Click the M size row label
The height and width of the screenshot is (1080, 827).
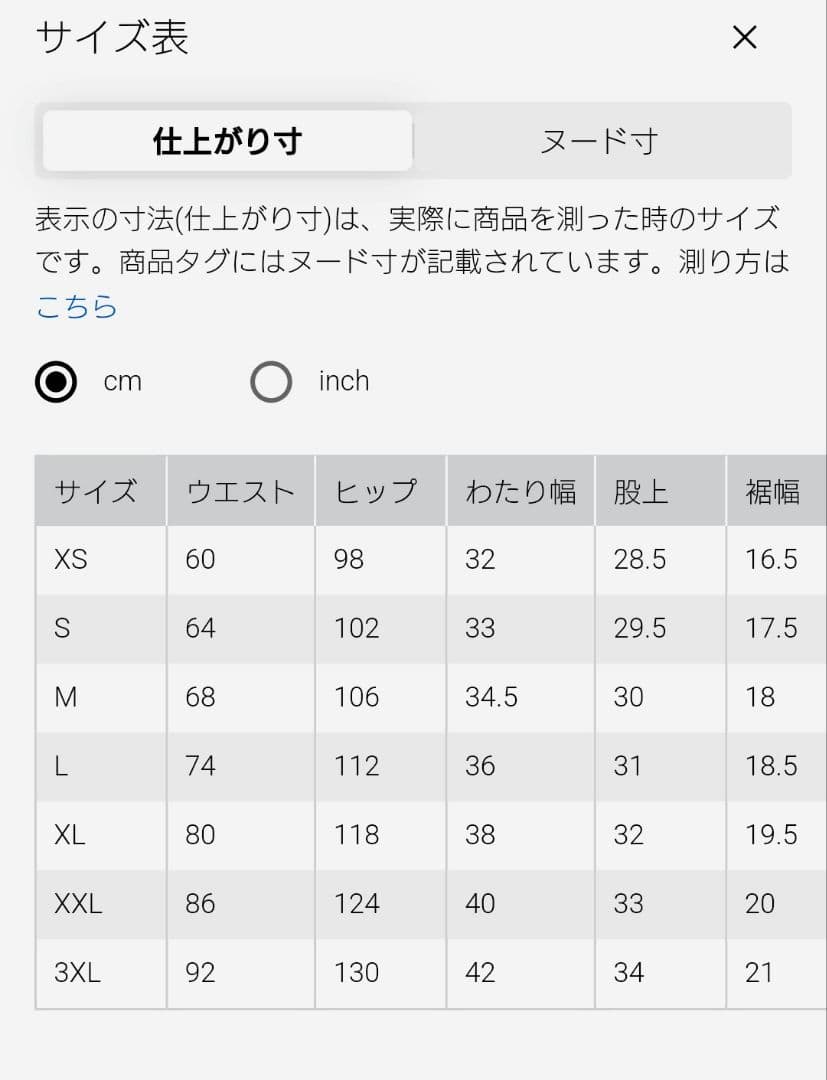pyautogui.click(x=65, y=697)
